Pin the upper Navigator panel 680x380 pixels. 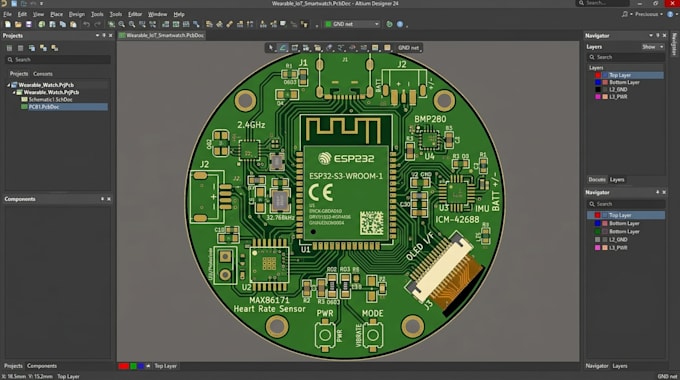click(x=657, y=36)
